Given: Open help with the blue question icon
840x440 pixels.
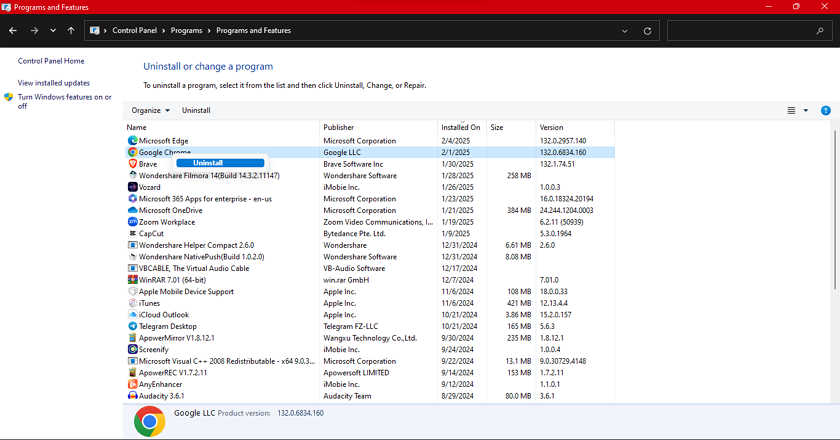Looking at the screenshot, I should 826,110.
